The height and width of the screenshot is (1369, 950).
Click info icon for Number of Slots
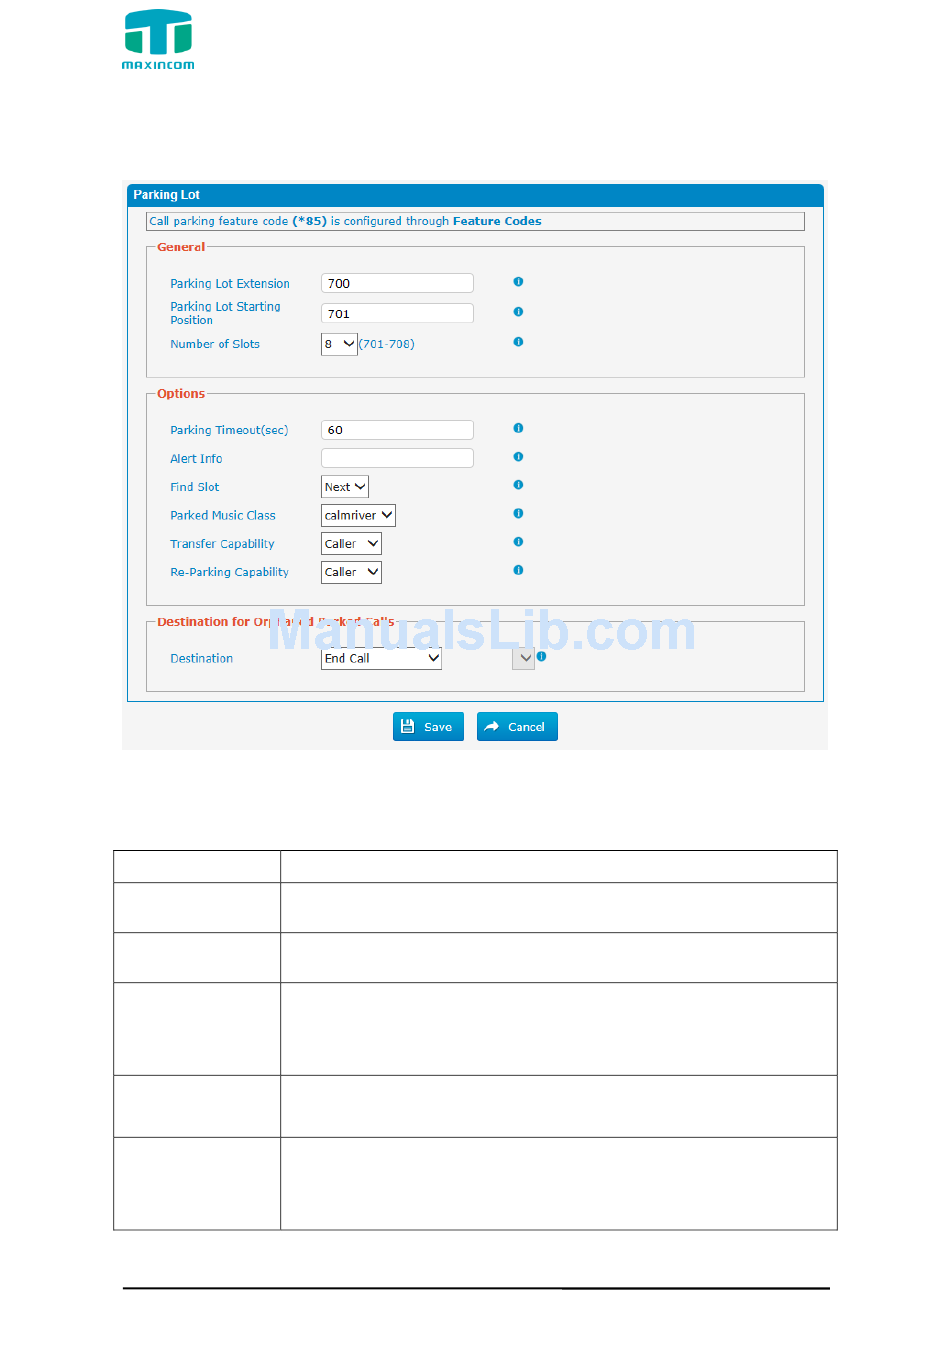[518, 342]
